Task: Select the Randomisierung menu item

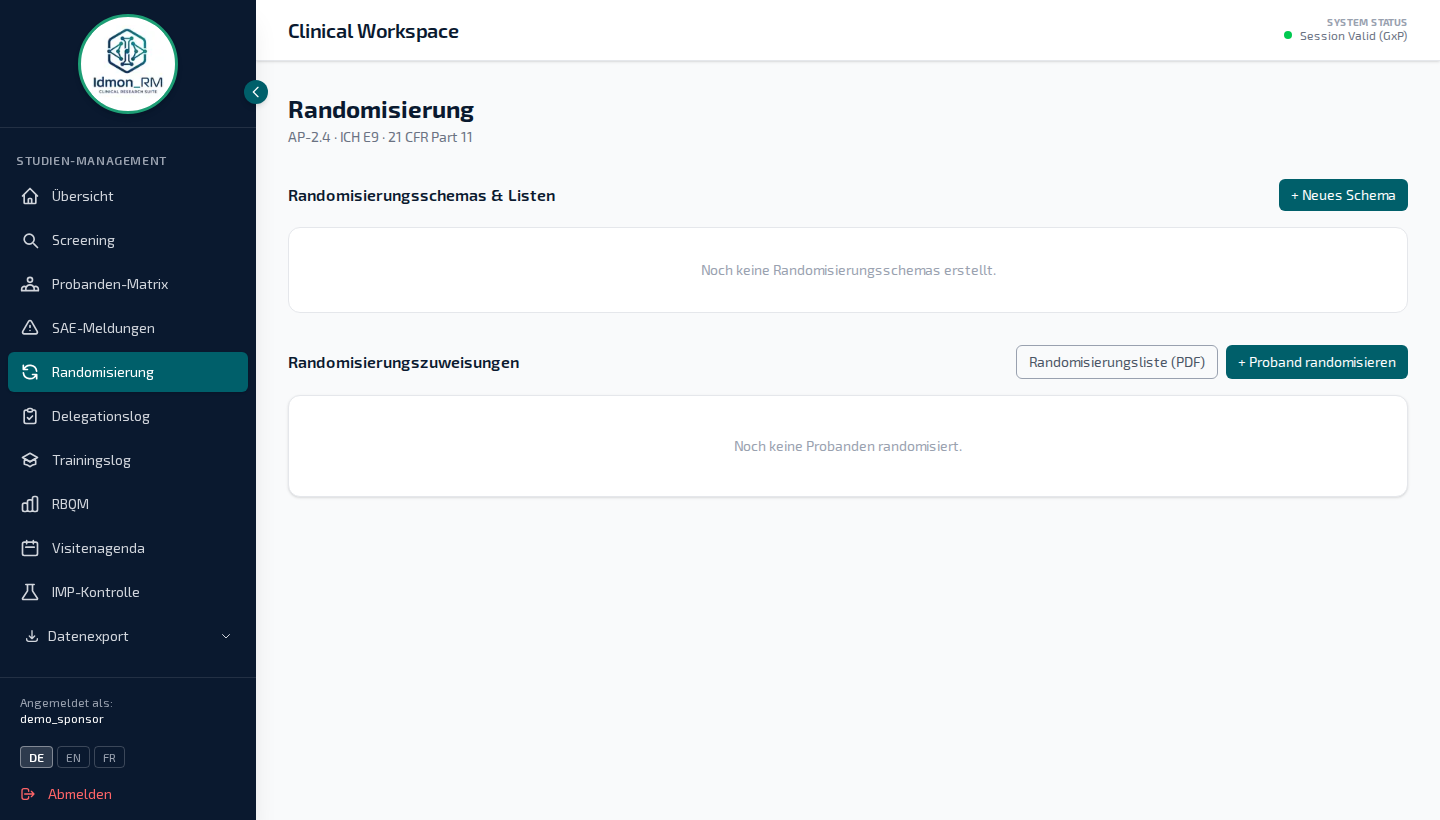Action: point(128,372)
